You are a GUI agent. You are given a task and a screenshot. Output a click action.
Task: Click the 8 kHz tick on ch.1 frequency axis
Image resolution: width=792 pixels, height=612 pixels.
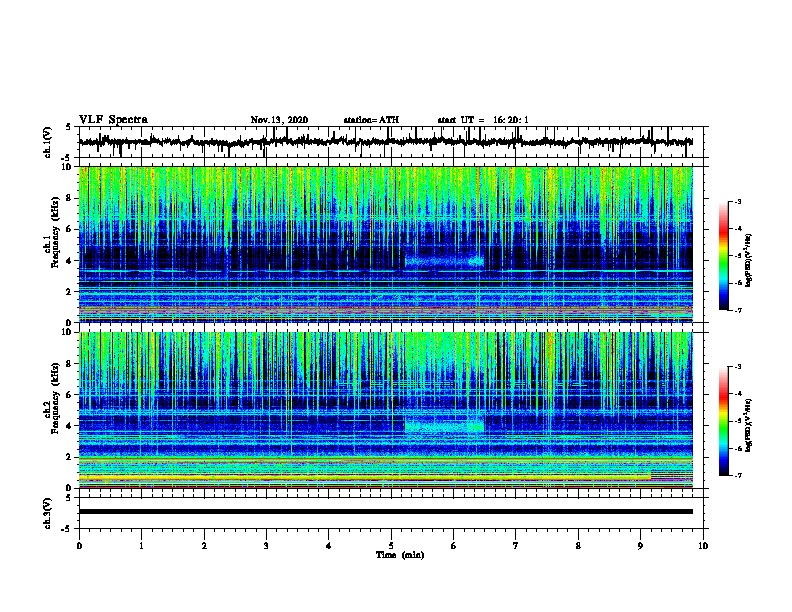point(69,198)
